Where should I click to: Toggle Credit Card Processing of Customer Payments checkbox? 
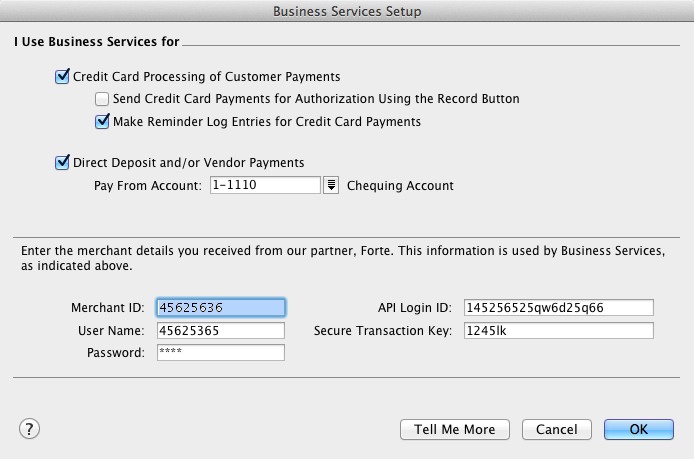[x=62, y=76]
